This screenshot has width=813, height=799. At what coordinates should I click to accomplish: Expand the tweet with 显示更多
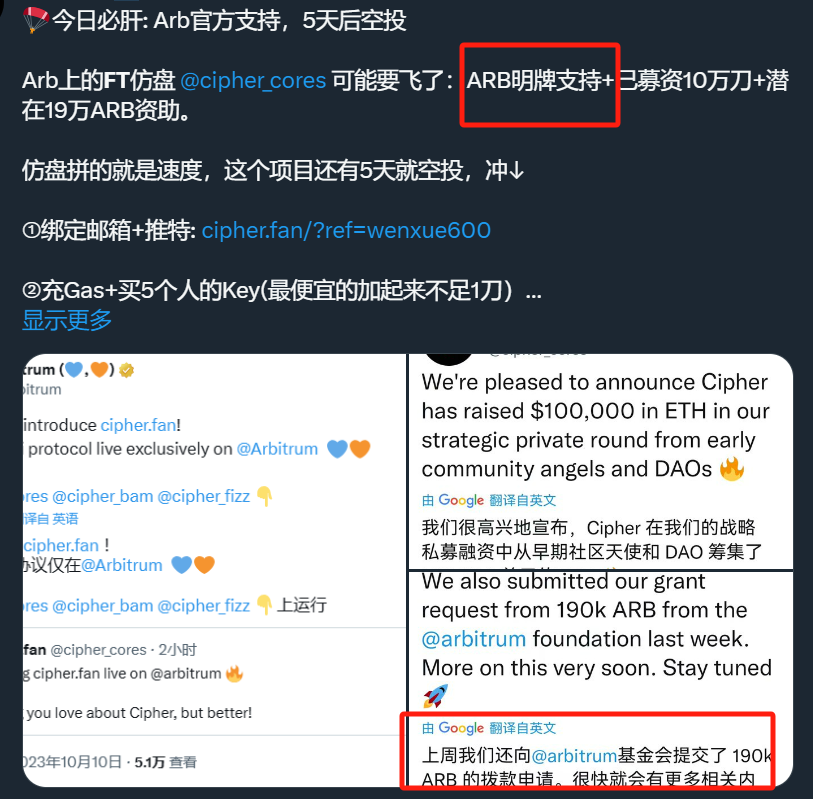(67, 320)
